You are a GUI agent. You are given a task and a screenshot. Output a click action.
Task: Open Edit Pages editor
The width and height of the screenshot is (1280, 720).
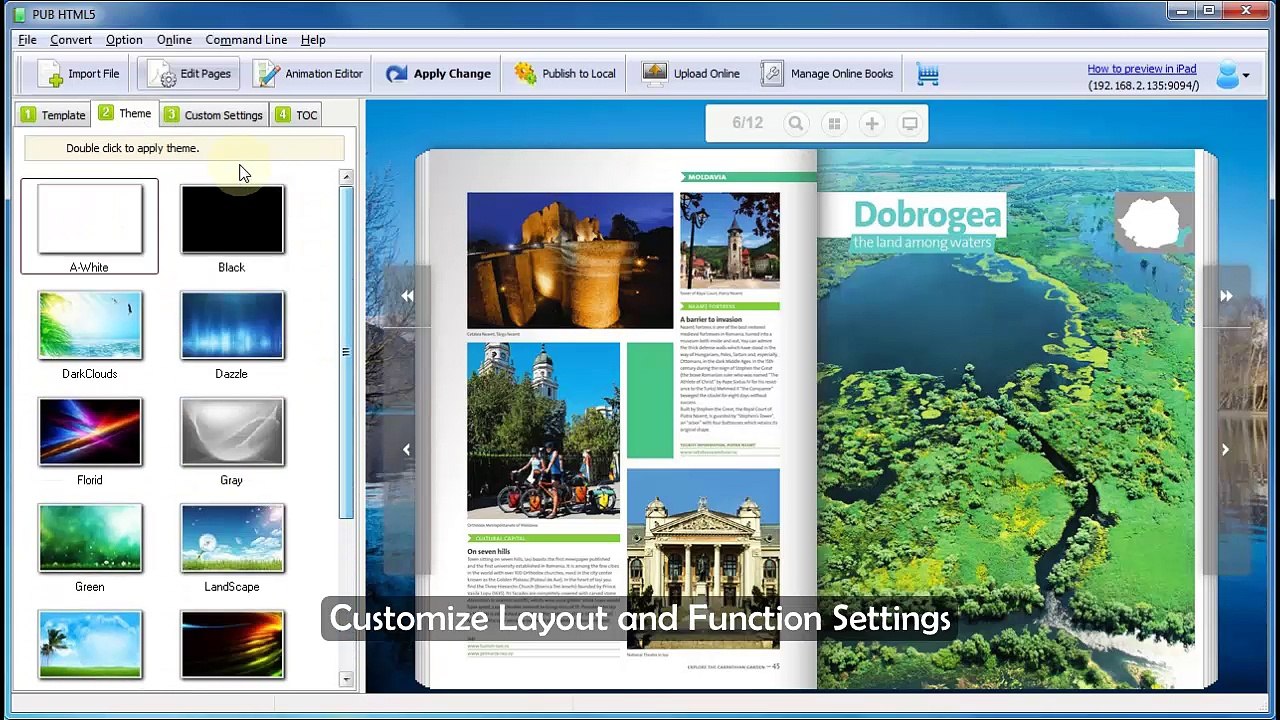[x=189, y=74]
